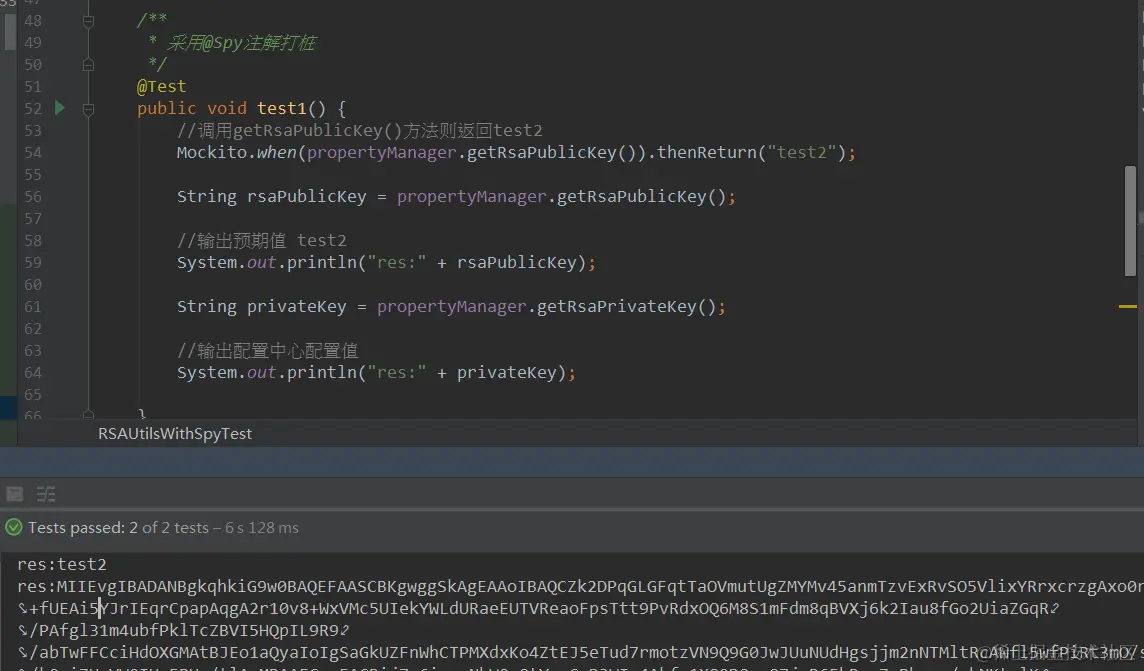Click the console line starting with '+fUEAi5'

click(x=538, y=608)
